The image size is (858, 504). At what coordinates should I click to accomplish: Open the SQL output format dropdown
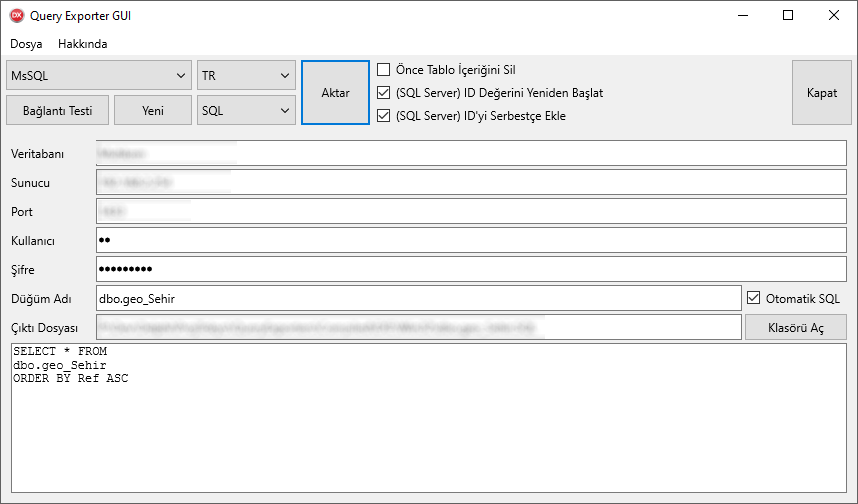coord(246,111)
